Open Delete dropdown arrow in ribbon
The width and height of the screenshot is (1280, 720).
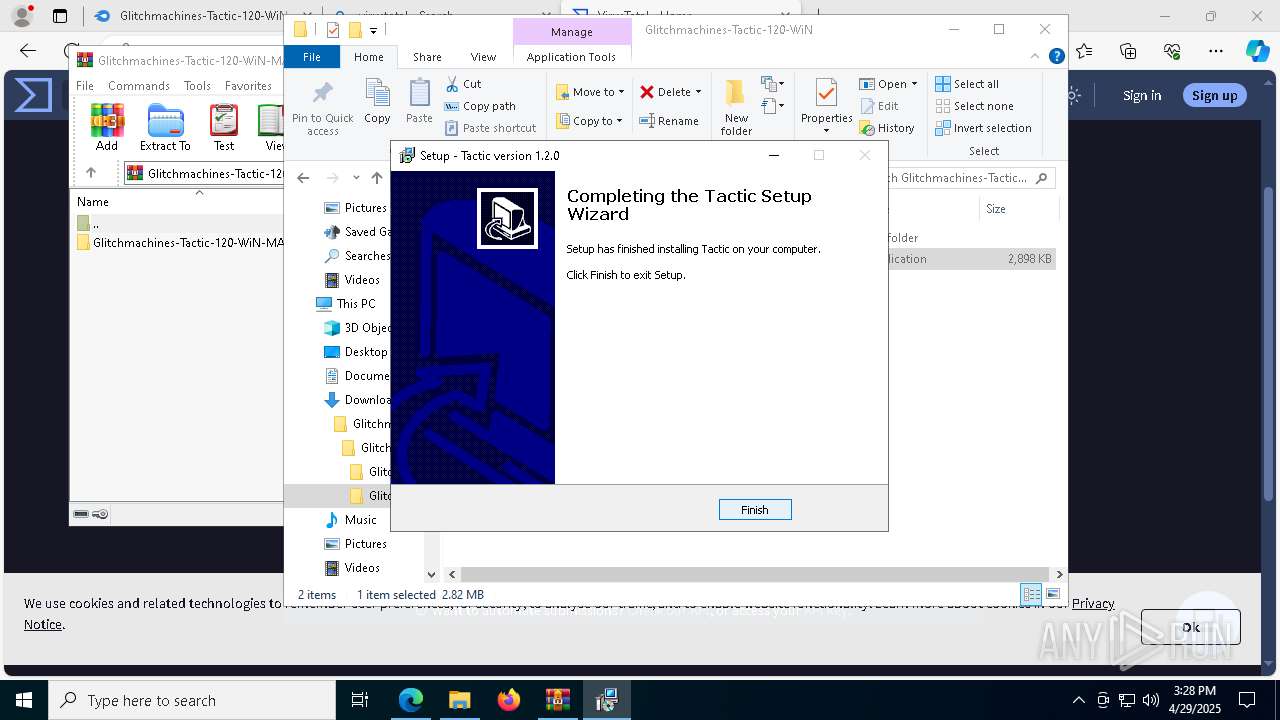(x=698, y=92)
